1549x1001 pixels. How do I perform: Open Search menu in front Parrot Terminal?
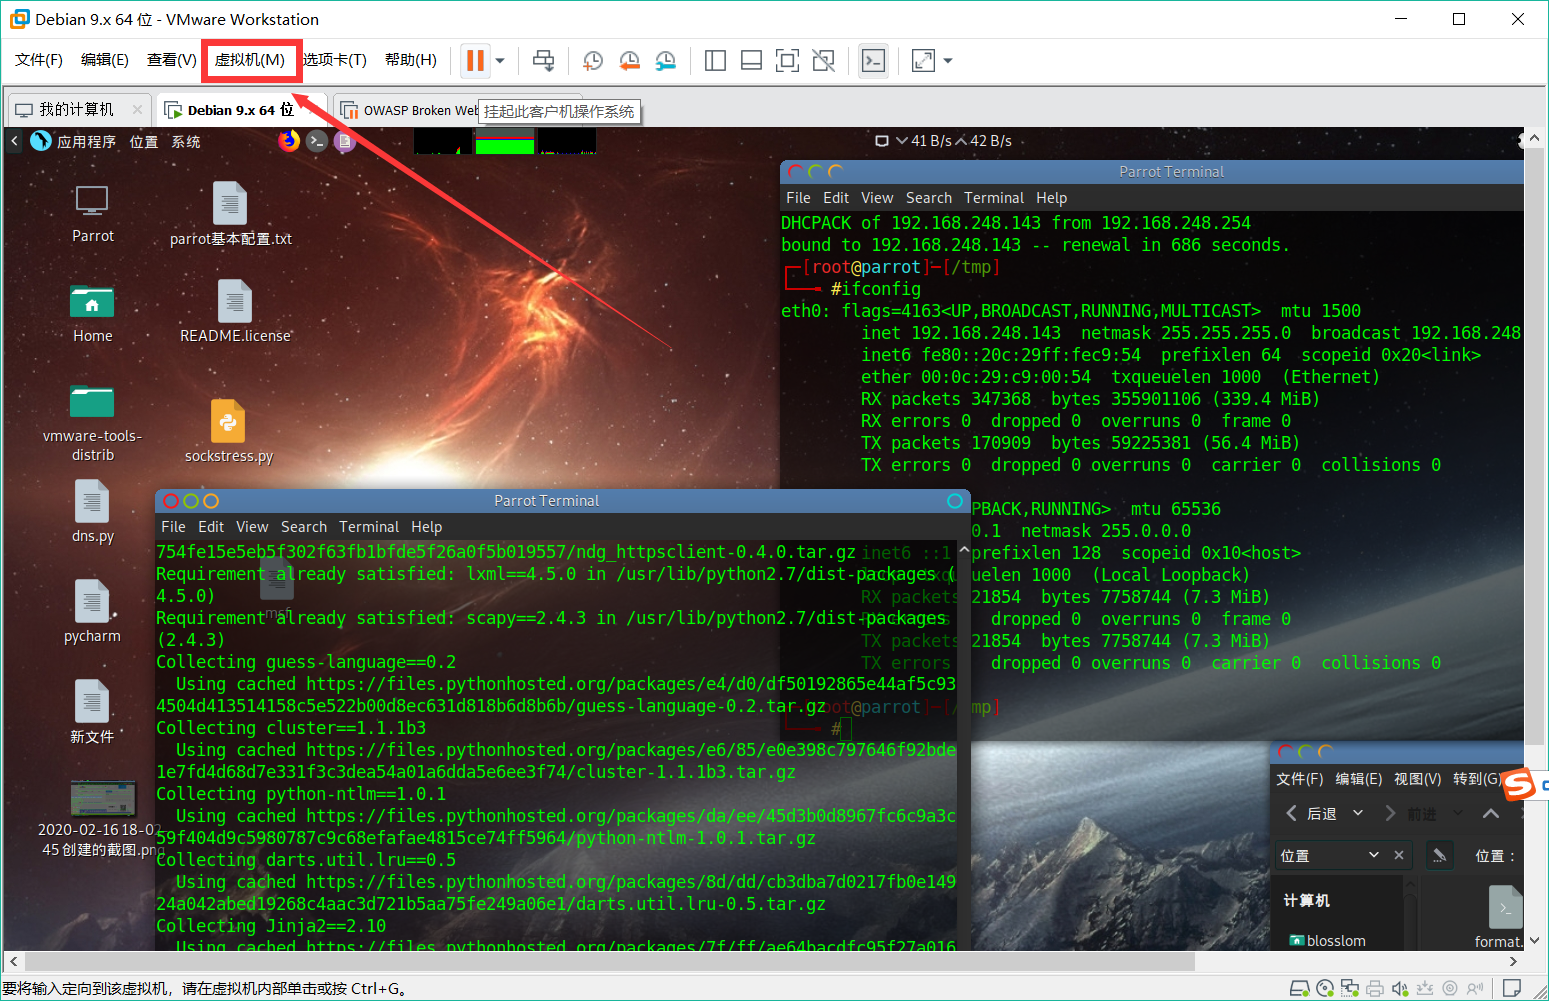tap(304, 527)
